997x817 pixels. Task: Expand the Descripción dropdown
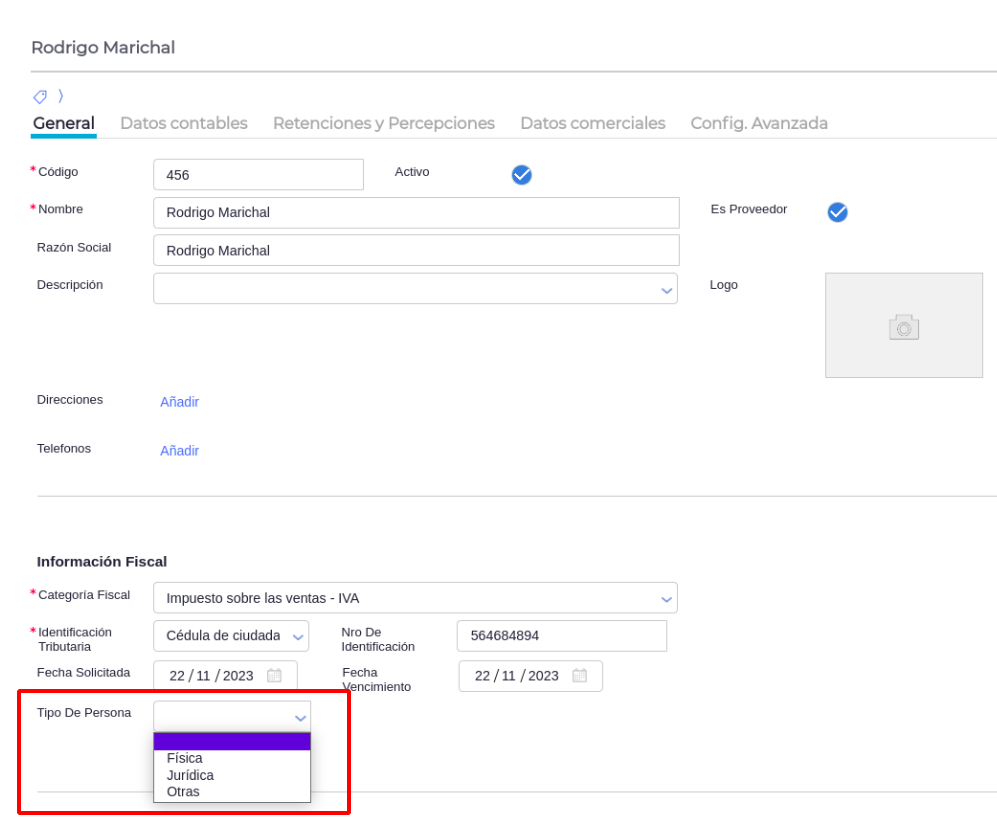point(666,290)
